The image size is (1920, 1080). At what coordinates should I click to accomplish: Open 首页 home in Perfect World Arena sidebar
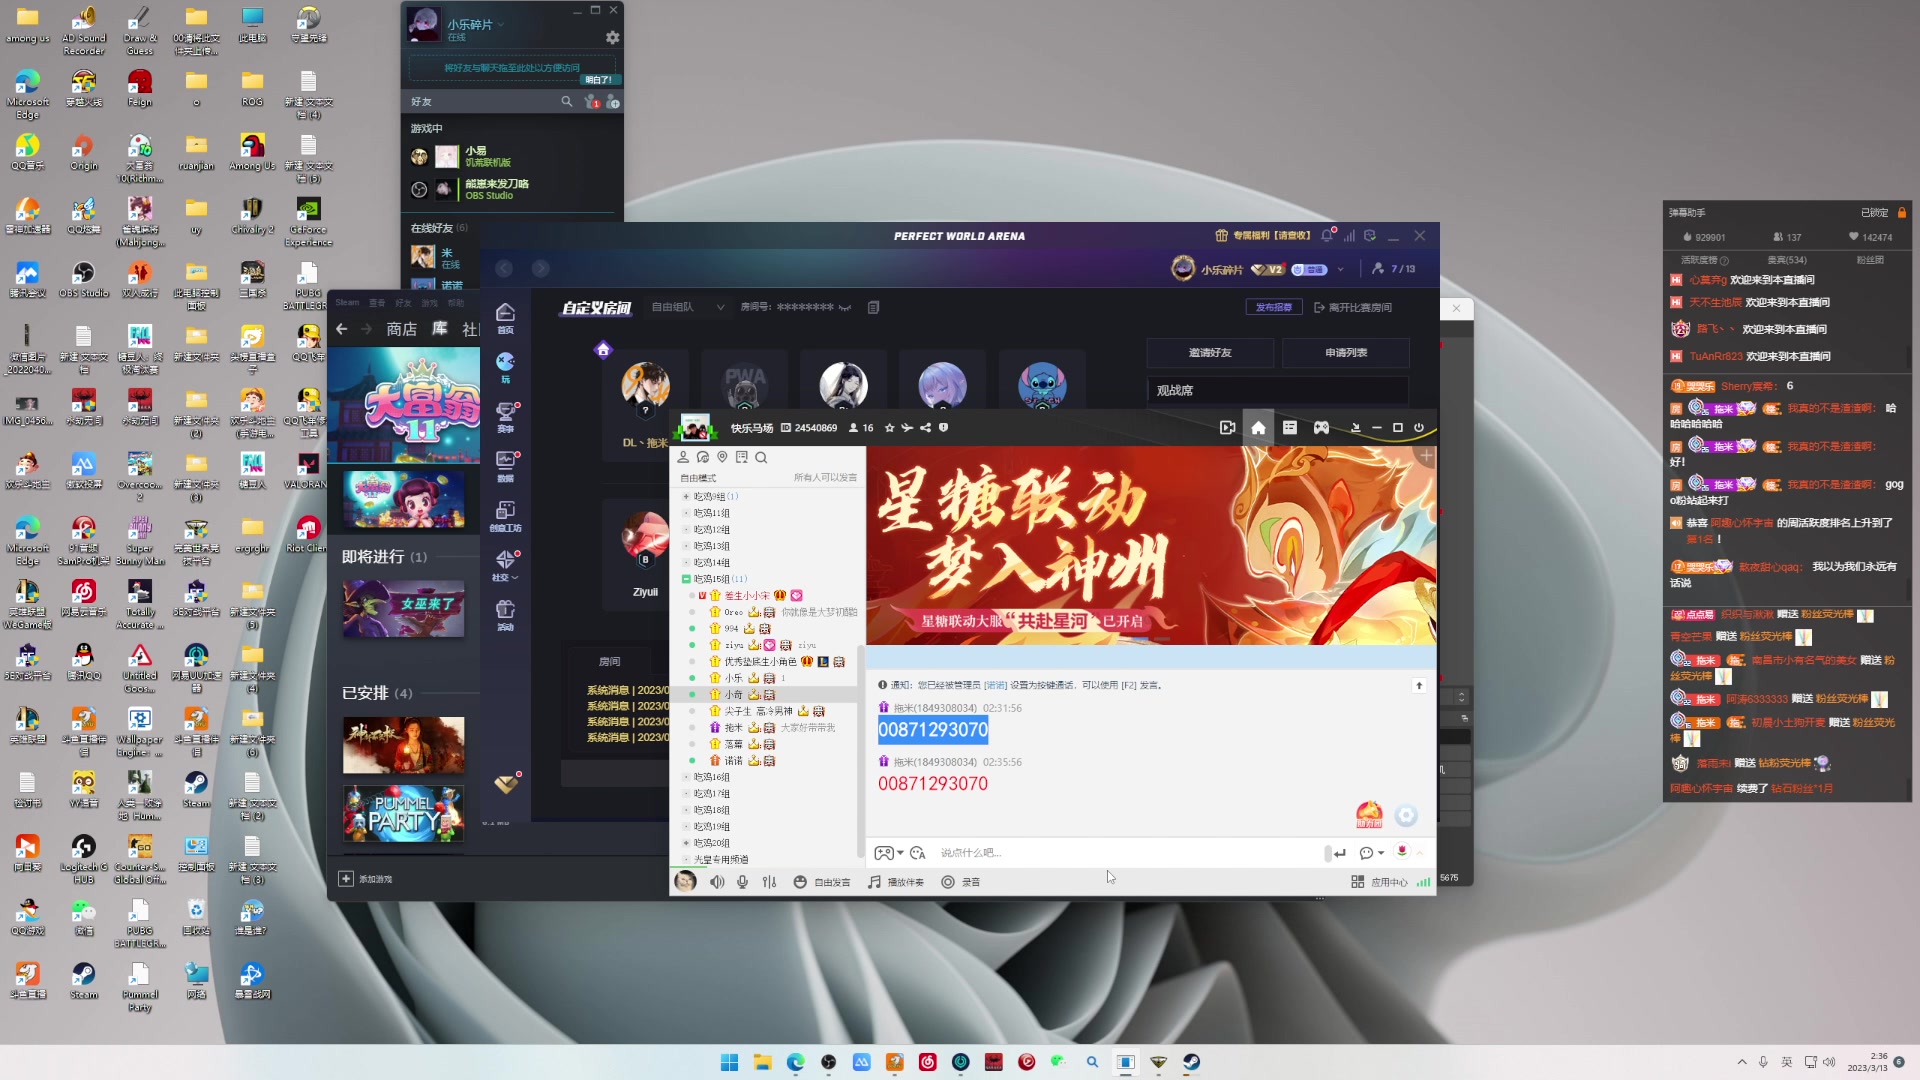click(506, 319)
